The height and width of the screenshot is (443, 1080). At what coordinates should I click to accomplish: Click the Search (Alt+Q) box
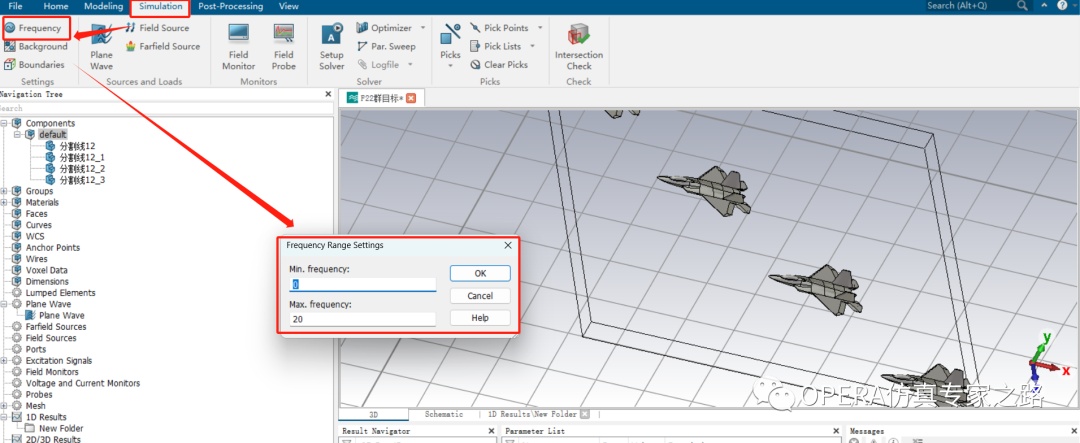click(x=969, y=6)
